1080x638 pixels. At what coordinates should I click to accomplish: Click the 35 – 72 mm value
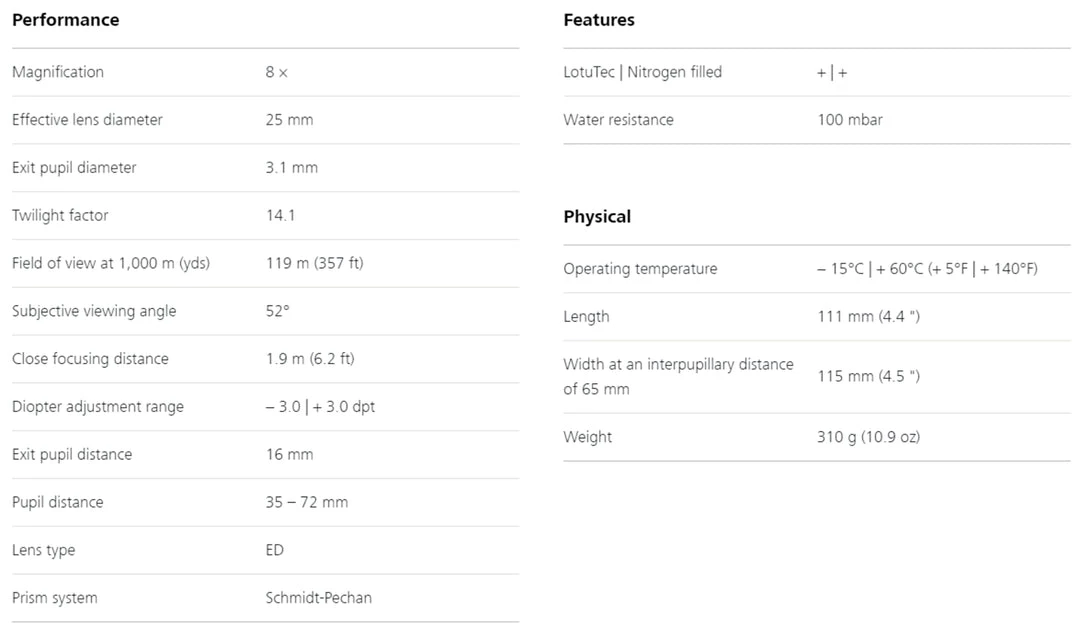point(306,503)
